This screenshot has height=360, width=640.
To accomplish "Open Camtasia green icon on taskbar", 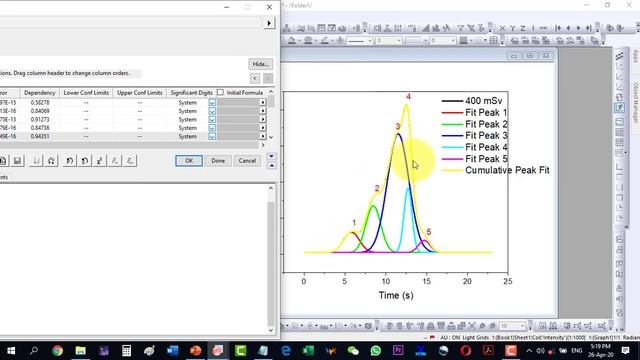I will point(240,351).
